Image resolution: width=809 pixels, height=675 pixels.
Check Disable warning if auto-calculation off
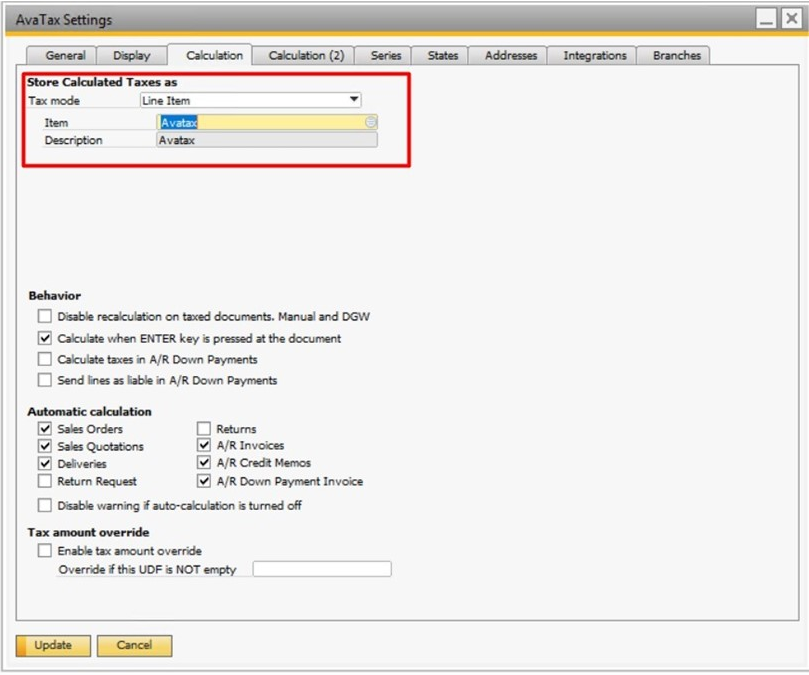click(x=45, y=505)
